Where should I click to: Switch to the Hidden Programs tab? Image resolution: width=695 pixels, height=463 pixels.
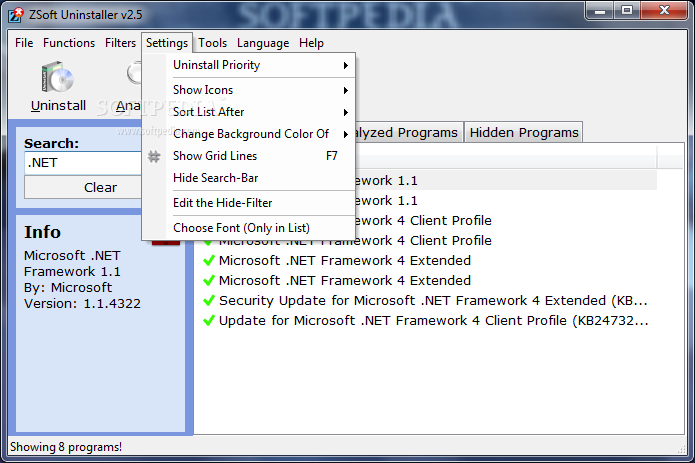point(524,132)
